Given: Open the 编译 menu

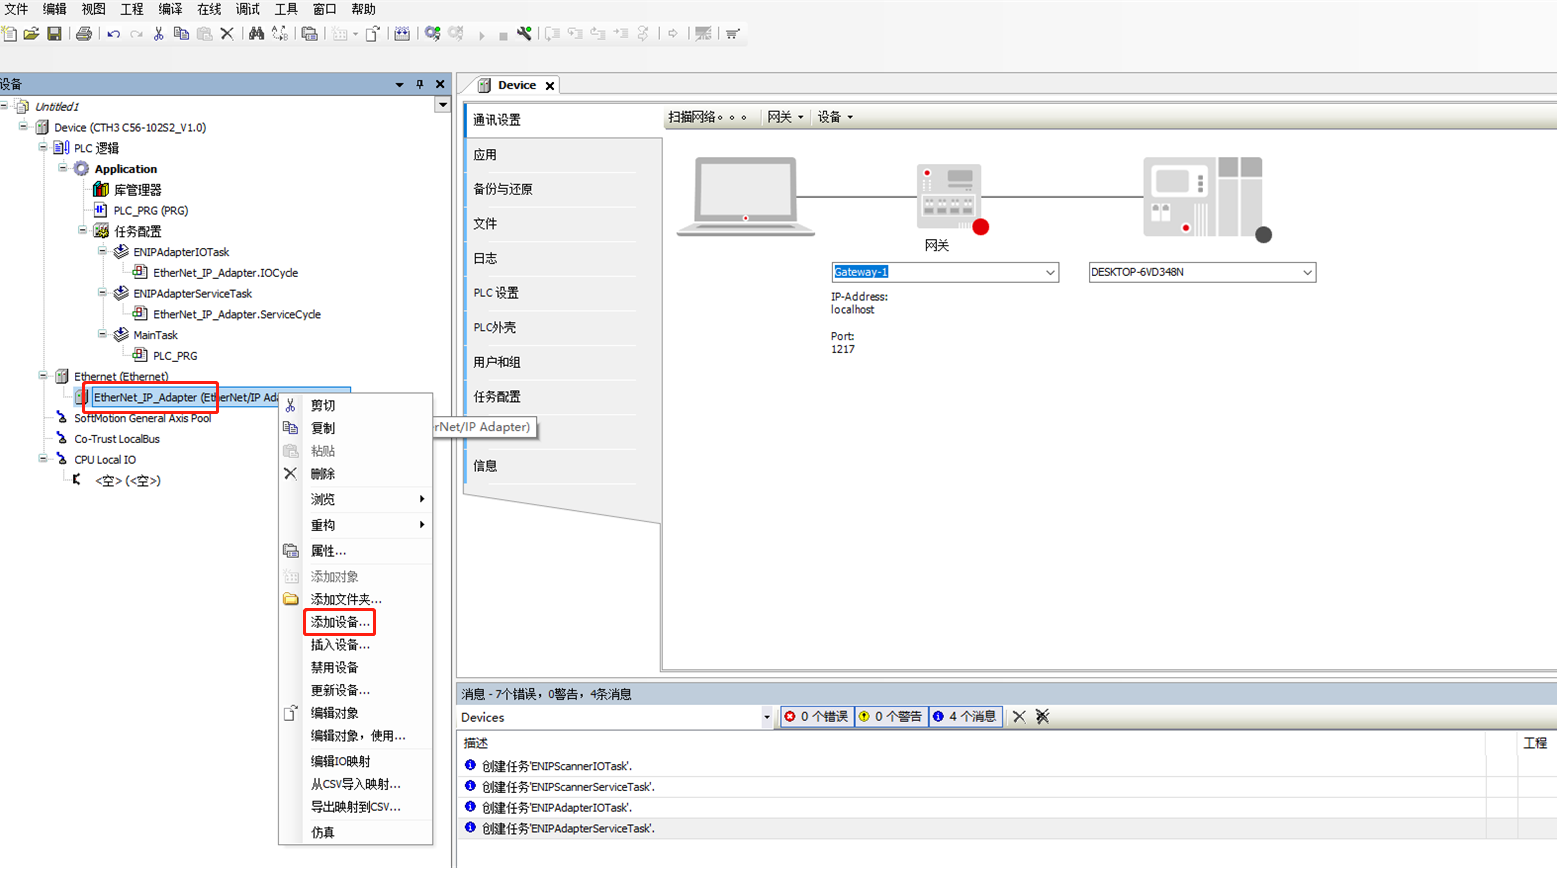Looking at the screenshot, I should [x=170, y=9].
